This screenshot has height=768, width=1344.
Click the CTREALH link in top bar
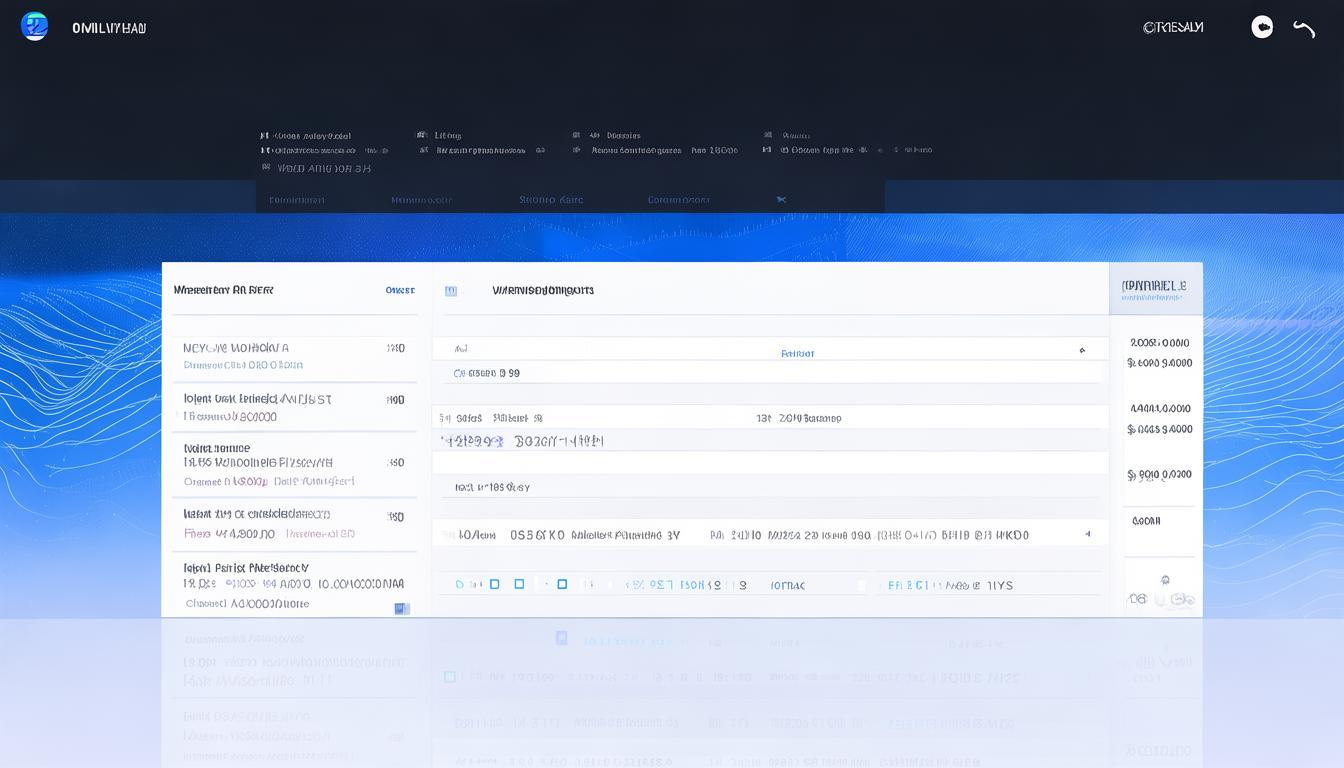pyautogui.click(x=1173, y=28)
